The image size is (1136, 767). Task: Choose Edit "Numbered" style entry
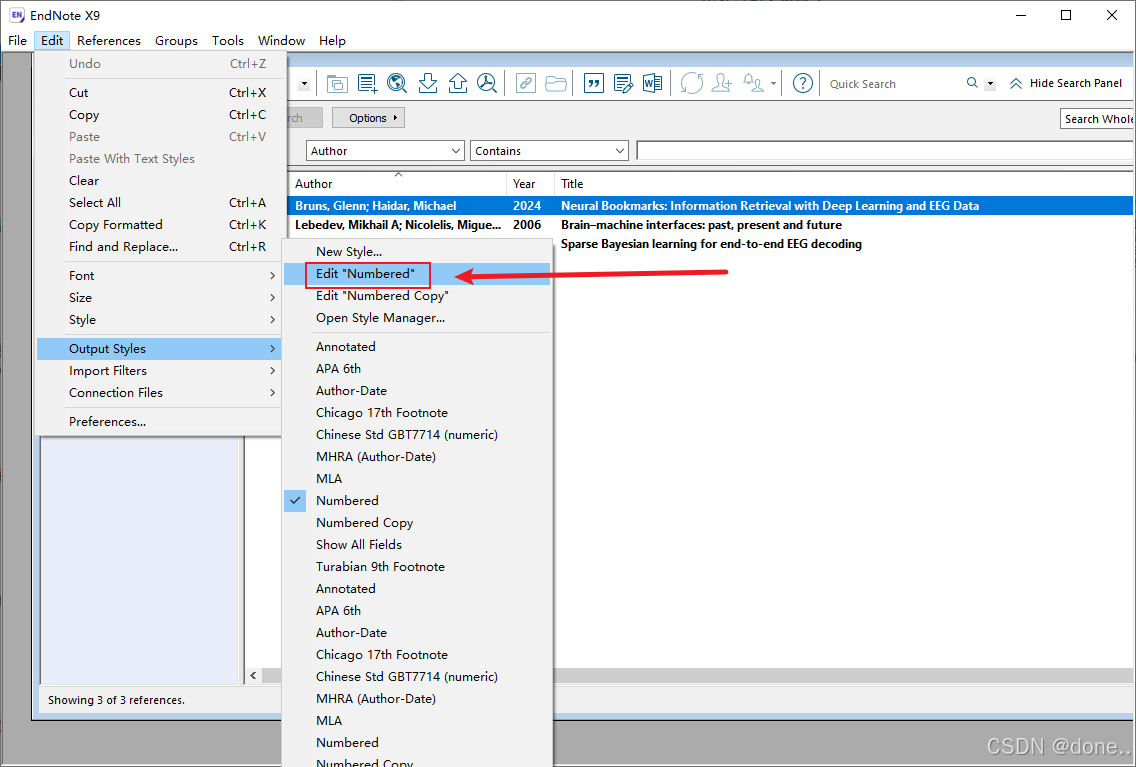click(417, 274)
